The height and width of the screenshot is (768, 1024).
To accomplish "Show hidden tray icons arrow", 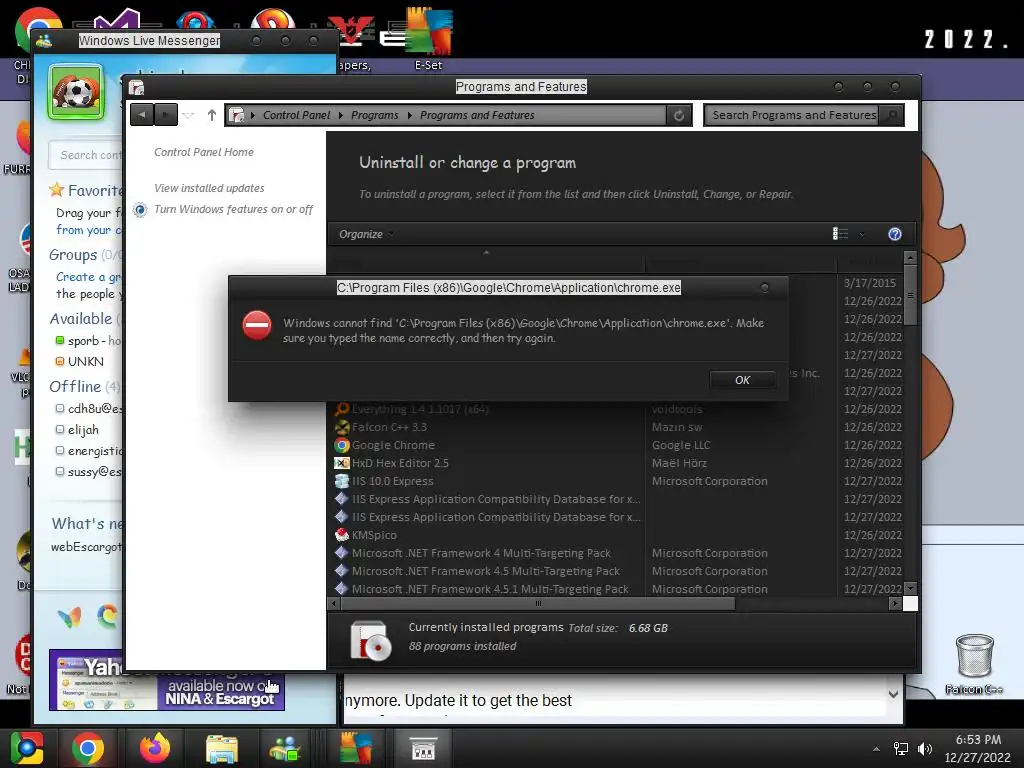I will pyautogui.click(x=876, y=749).
